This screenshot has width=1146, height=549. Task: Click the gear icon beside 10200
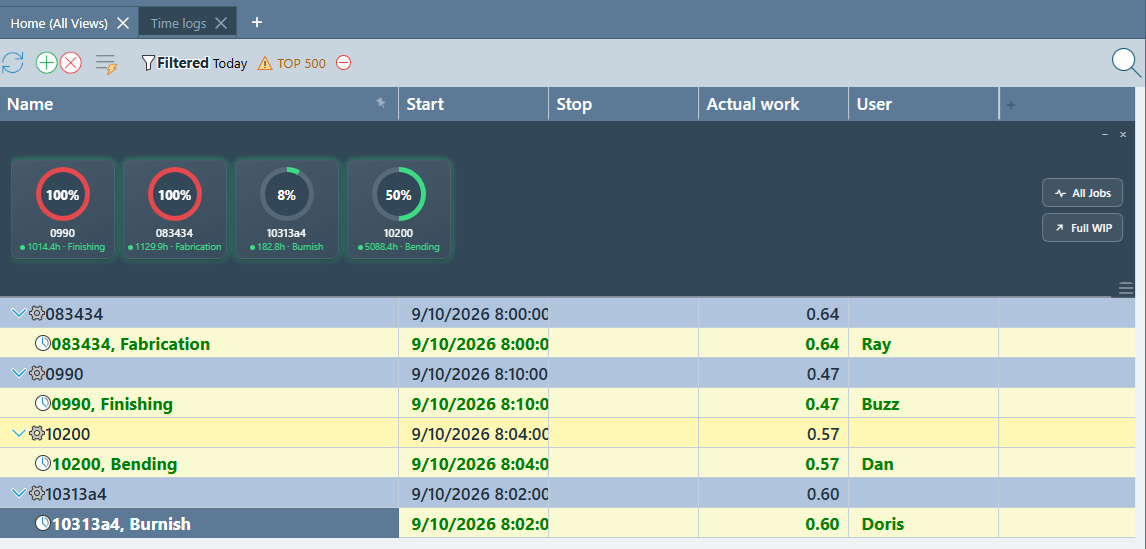37,433
